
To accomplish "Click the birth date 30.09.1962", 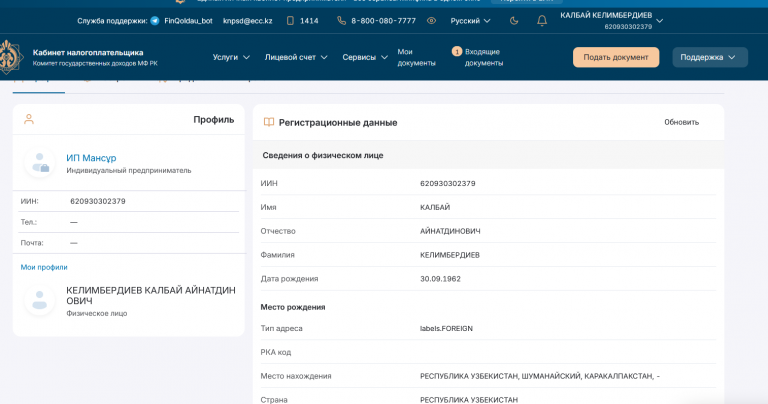I will [x=440, y=279].
